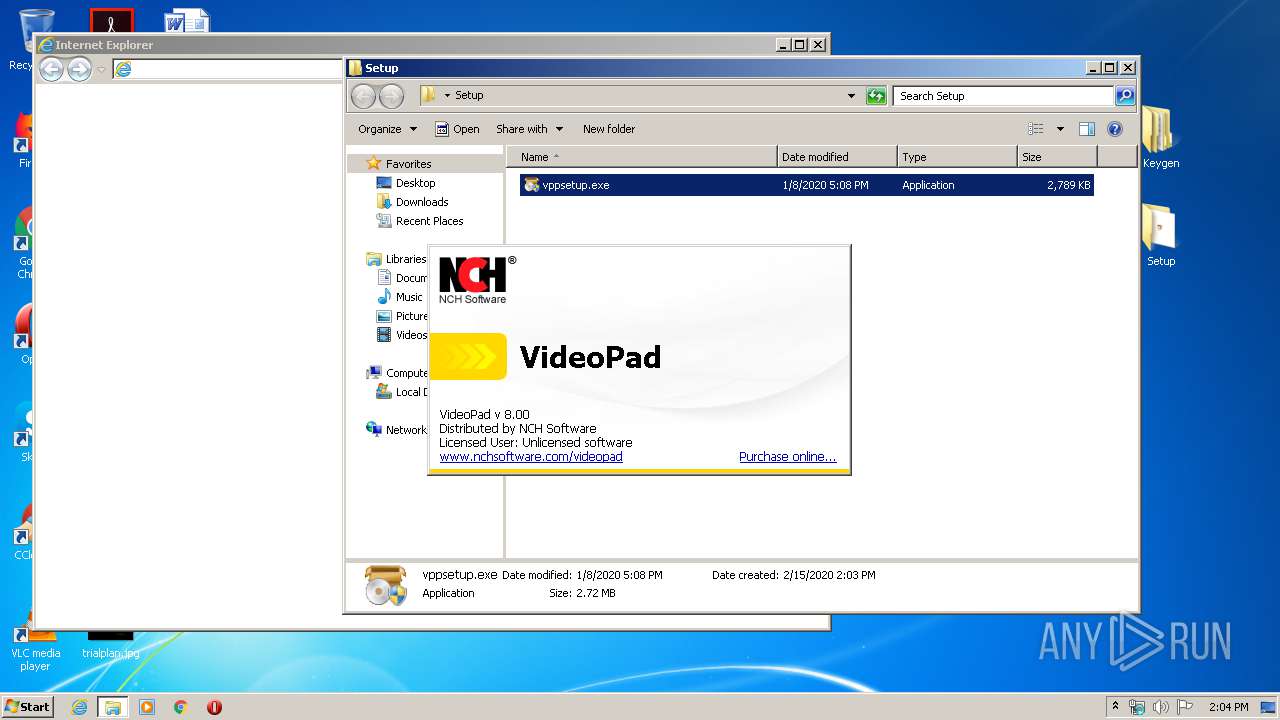Sort by the Name column header

(642, 157)
